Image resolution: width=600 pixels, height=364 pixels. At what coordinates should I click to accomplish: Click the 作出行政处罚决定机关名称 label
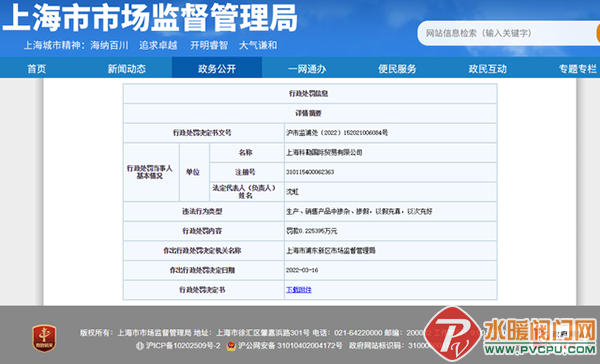(202, 251)
